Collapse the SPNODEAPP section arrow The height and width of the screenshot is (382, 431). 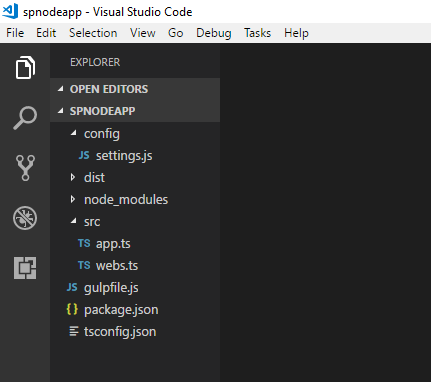(x=60, y=111)
